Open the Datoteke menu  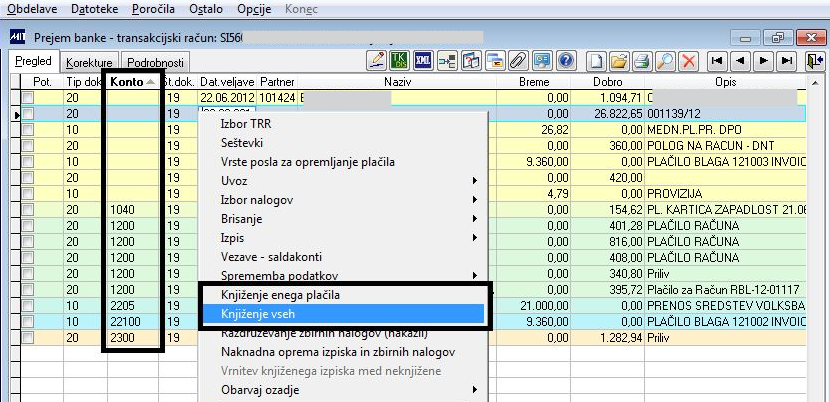[94, 9]
